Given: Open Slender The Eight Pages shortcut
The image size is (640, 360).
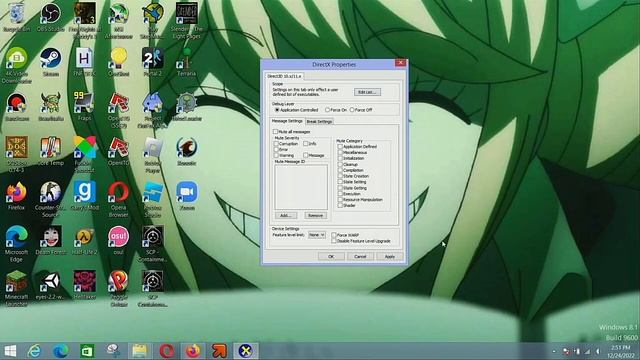Looking at the screenshot, I should (x=187, y=20).
